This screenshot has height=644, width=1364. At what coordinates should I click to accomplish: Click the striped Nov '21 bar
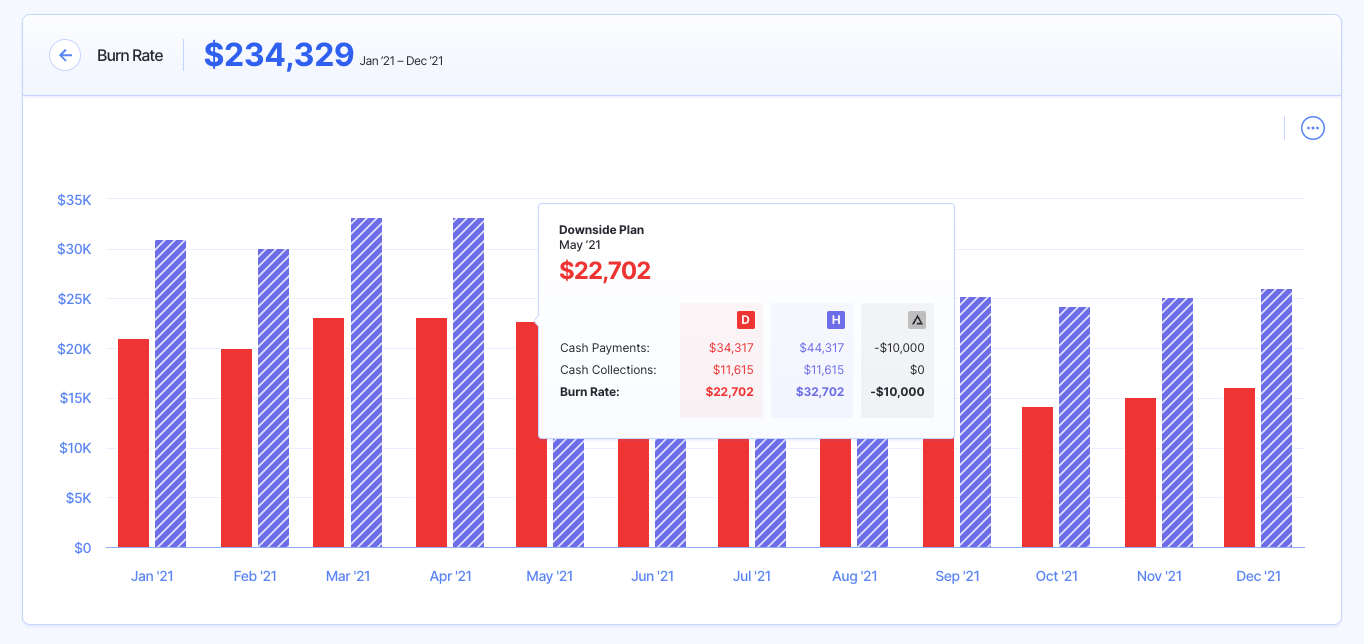1178,422
